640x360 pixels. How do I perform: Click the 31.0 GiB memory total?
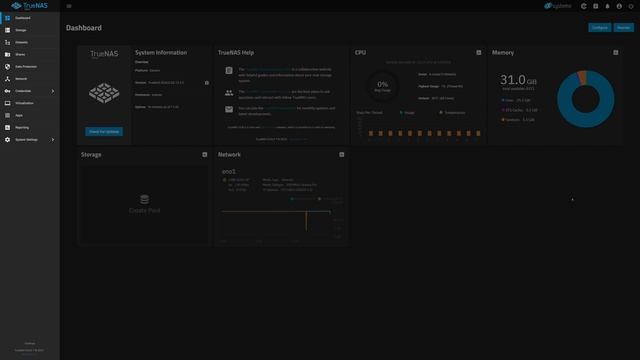pos(518,80)
